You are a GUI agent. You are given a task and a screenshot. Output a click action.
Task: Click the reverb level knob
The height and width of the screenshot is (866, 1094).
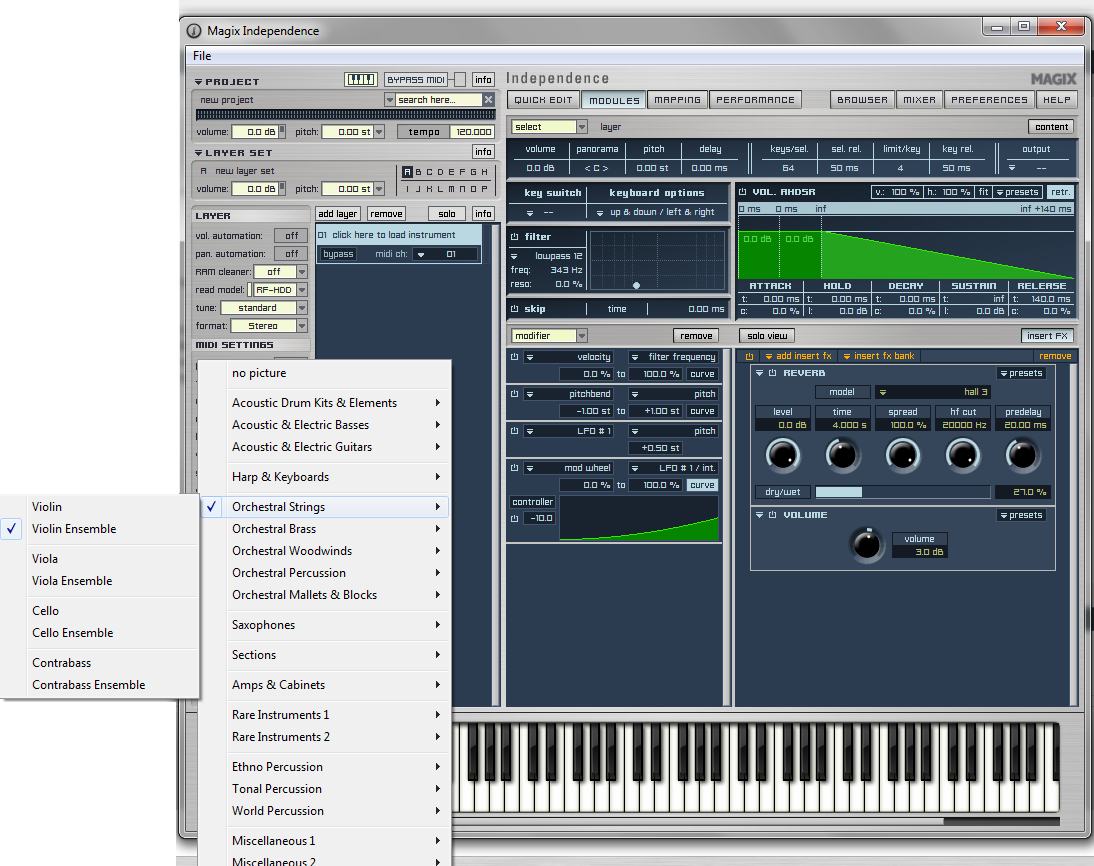coord(782,455)
